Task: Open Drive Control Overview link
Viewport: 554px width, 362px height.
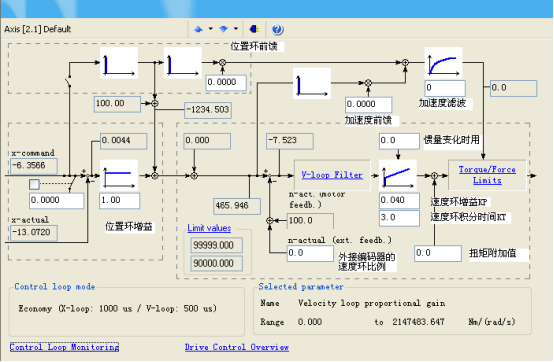Action: (237, 347)
